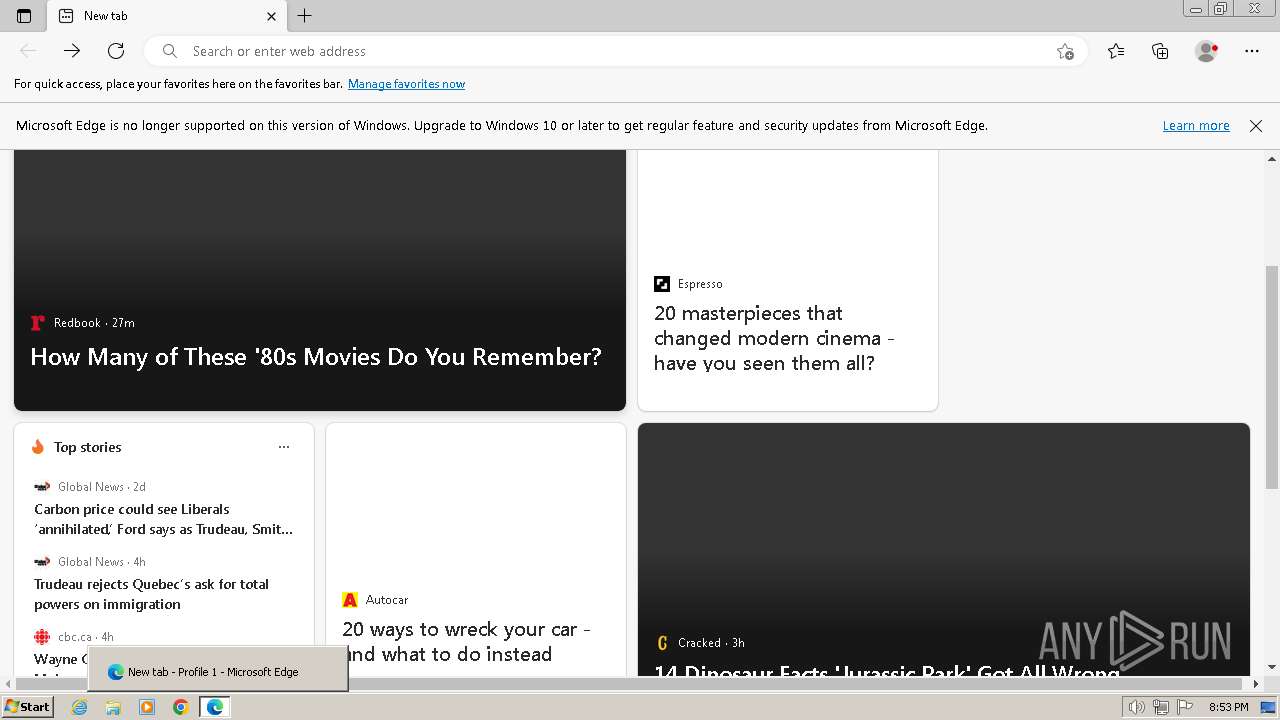
Task: Open the Carbon price Liberals story
Action: click(x=164, y=519)
